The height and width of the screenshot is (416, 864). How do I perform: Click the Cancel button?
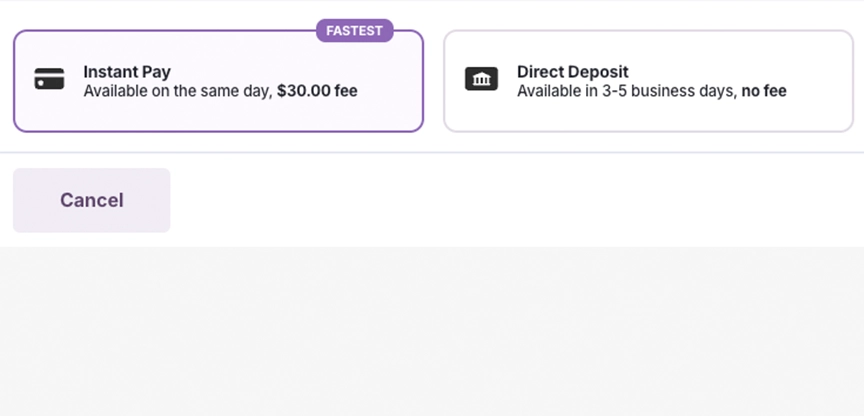pyautogui.click(x=91, y=200)
